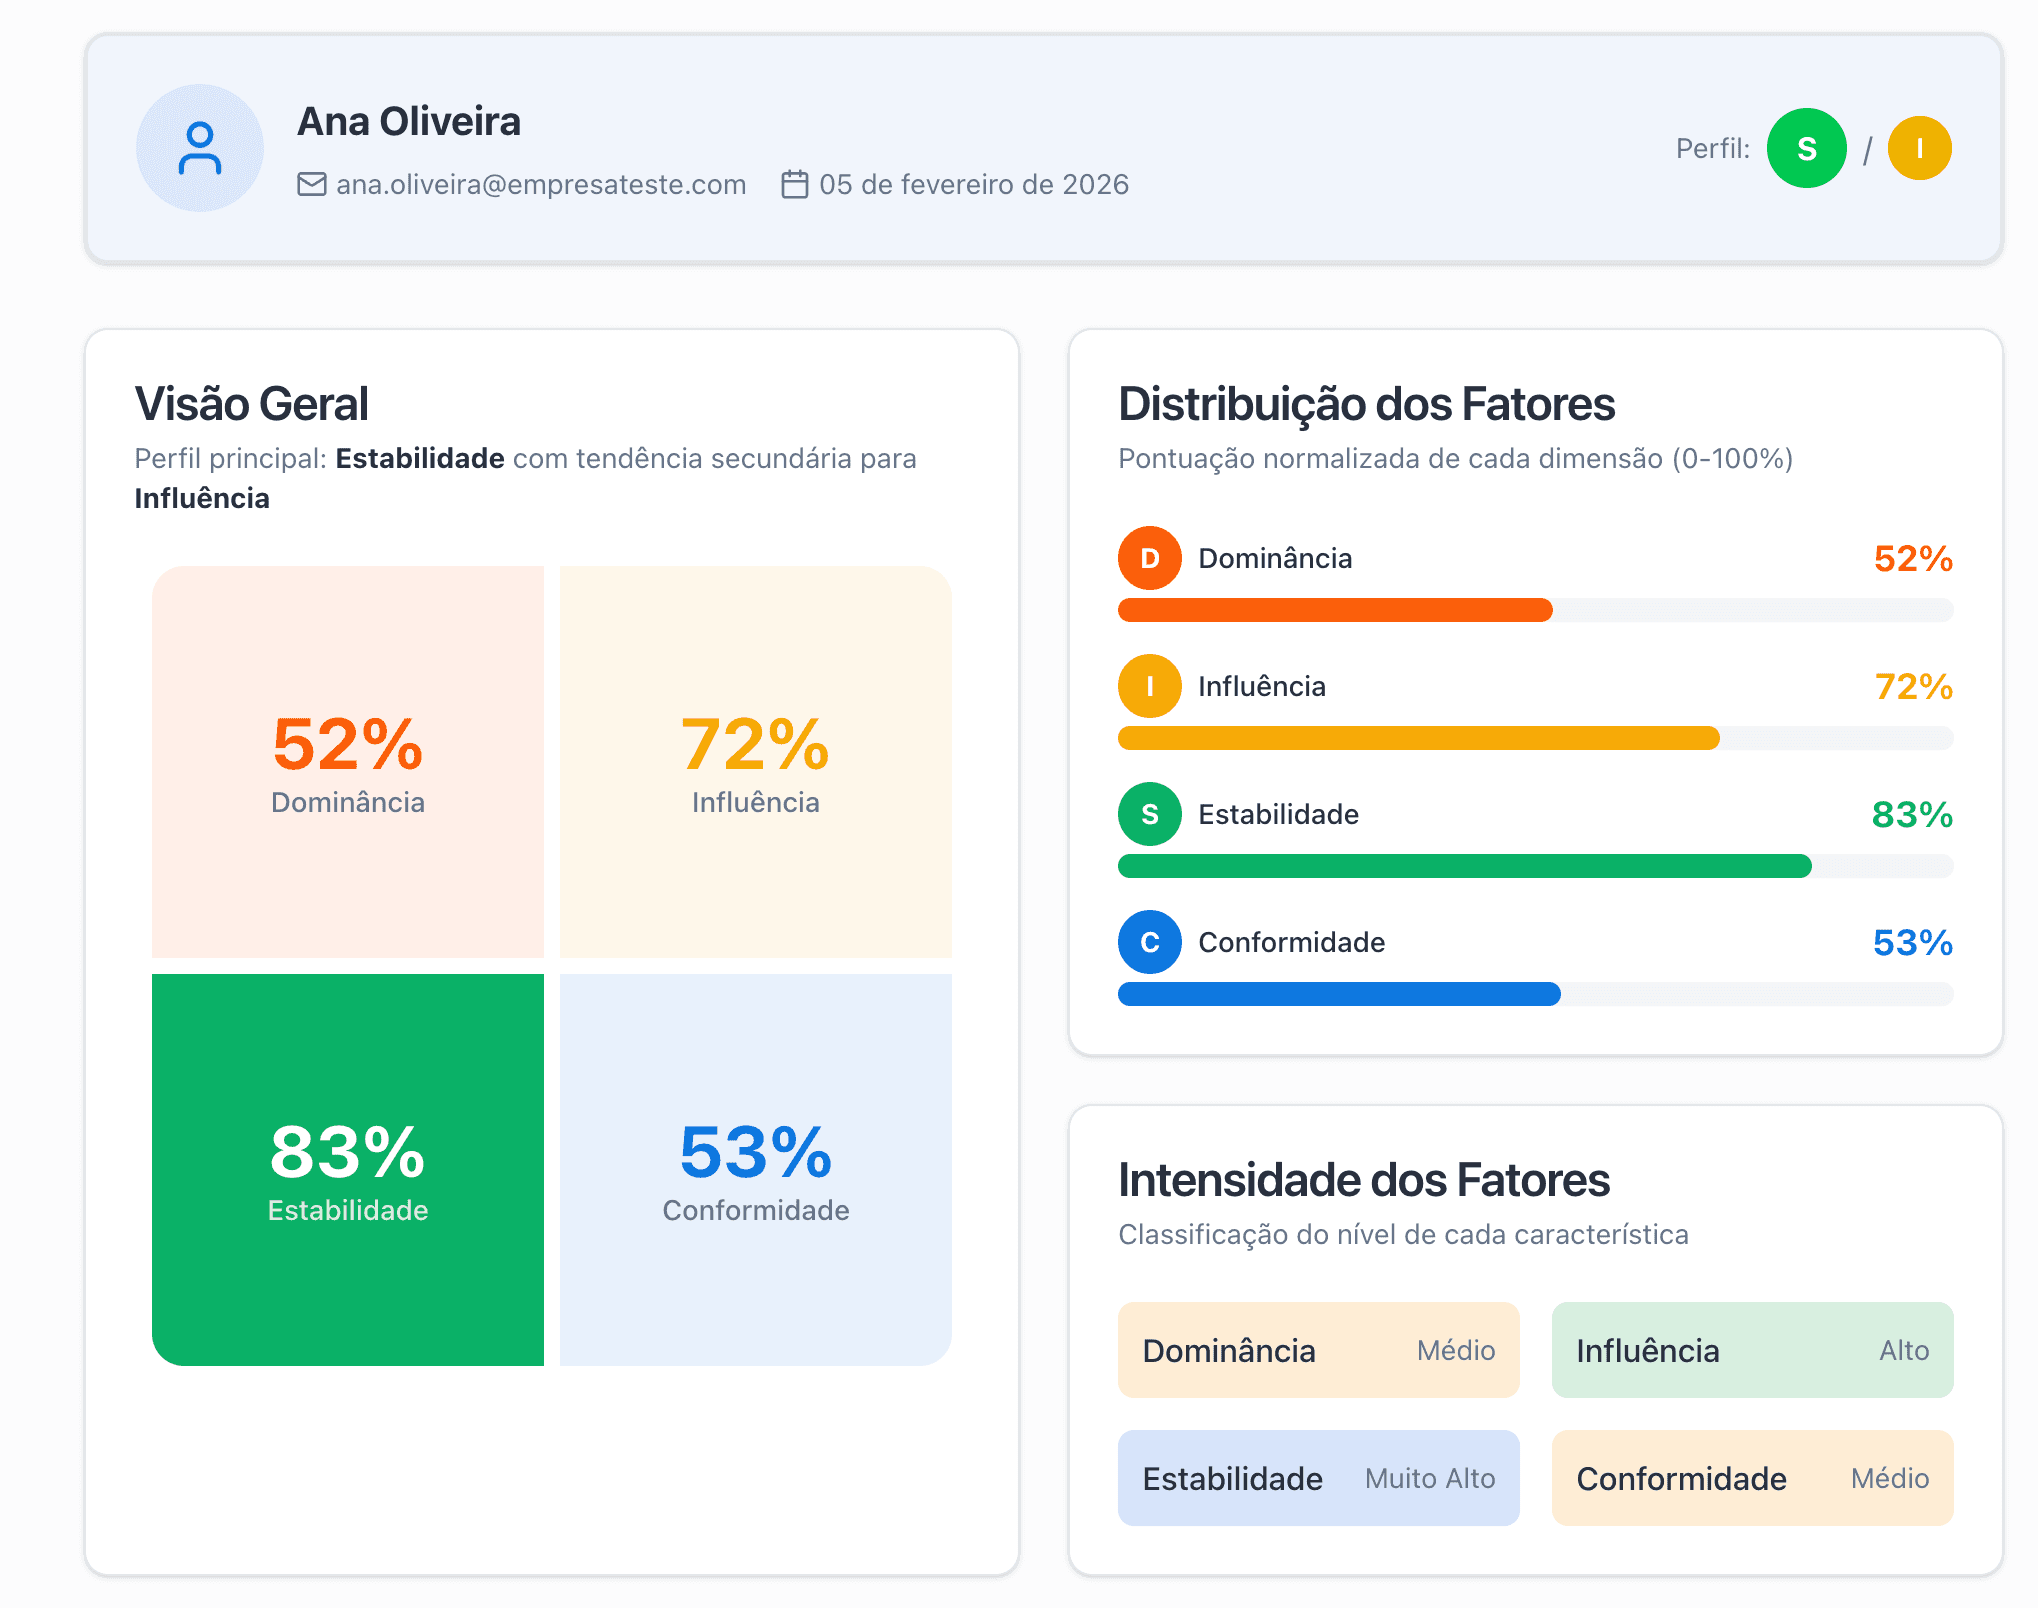Screen dimensions: 2038x1608
Task: Click the blue C Conformidade circle icon
Action: [x=1149, y=942]
